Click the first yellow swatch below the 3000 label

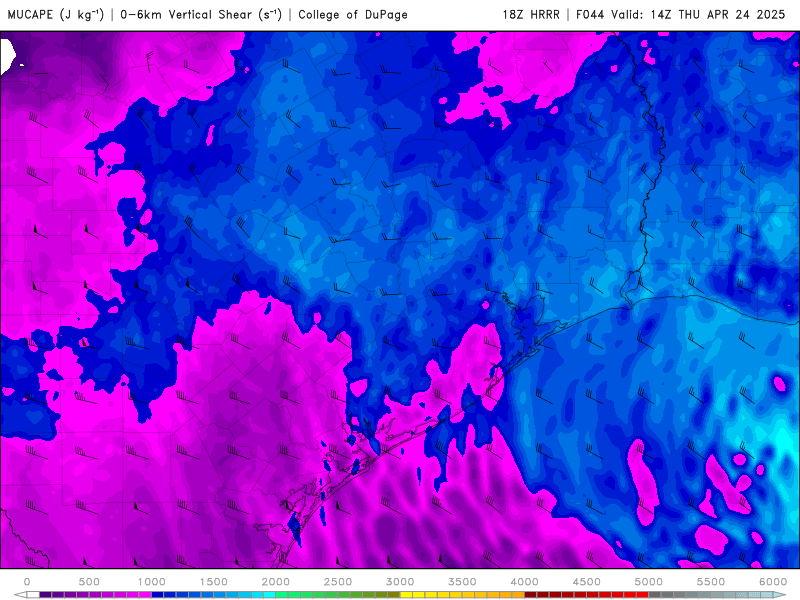tap(406, 595)
